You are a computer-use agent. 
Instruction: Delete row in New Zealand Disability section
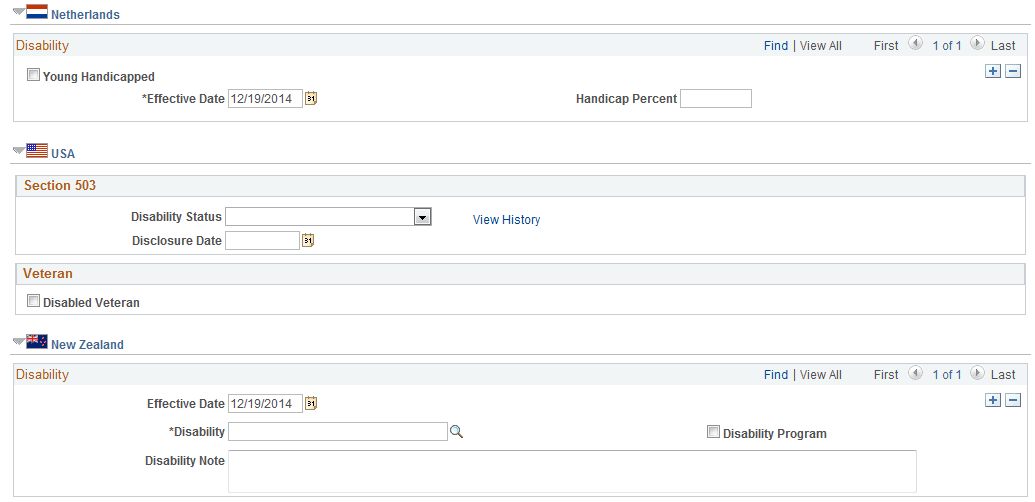1013,400
